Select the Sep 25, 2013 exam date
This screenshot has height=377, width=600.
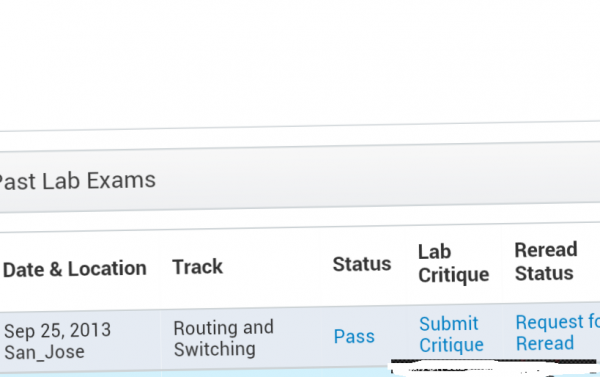click(57, 330)
